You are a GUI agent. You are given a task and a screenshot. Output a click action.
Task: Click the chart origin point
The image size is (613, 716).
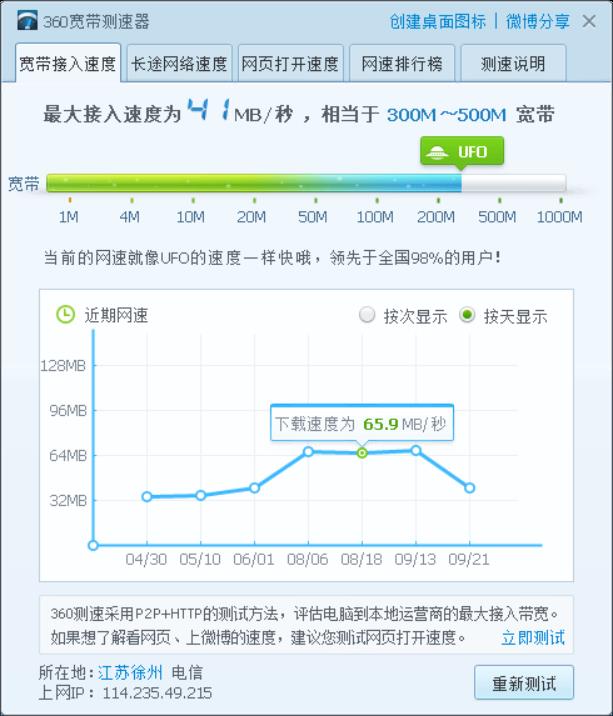coord(93,545)
